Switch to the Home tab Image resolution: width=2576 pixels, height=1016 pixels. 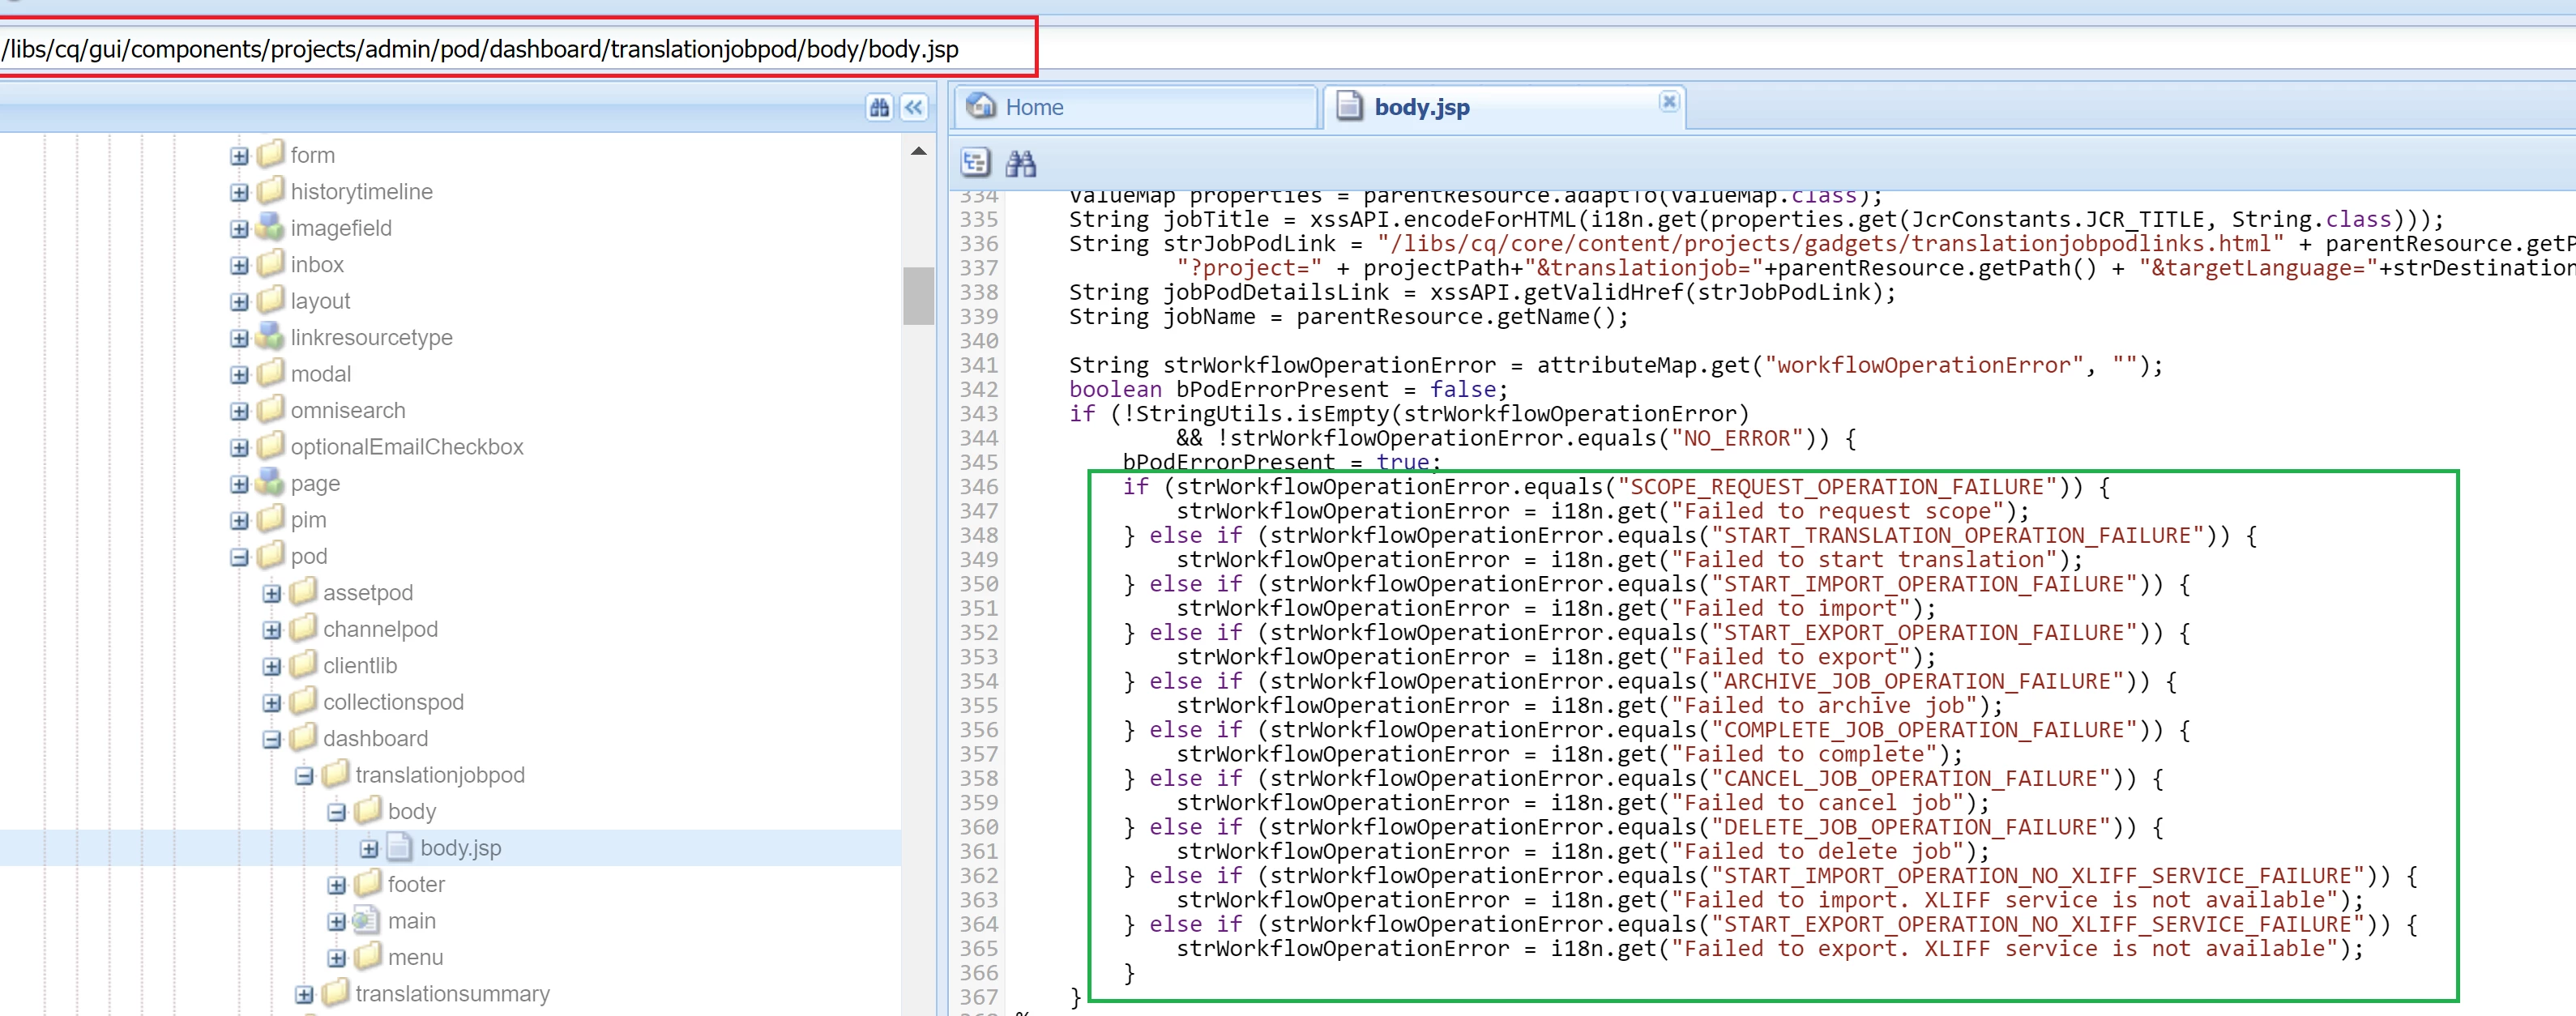[x=1033, y=107]
